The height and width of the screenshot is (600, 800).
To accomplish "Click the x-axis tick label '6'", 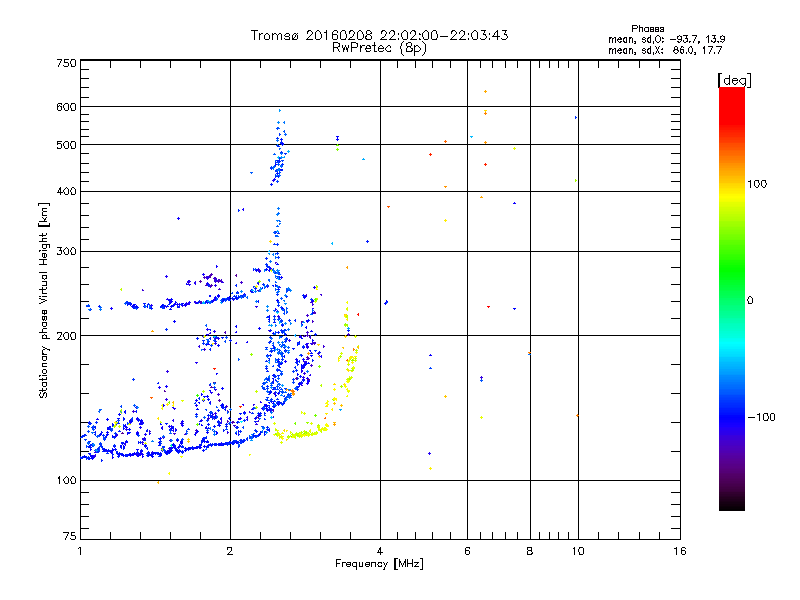I will pyautogui.click(x=467, y=551).
